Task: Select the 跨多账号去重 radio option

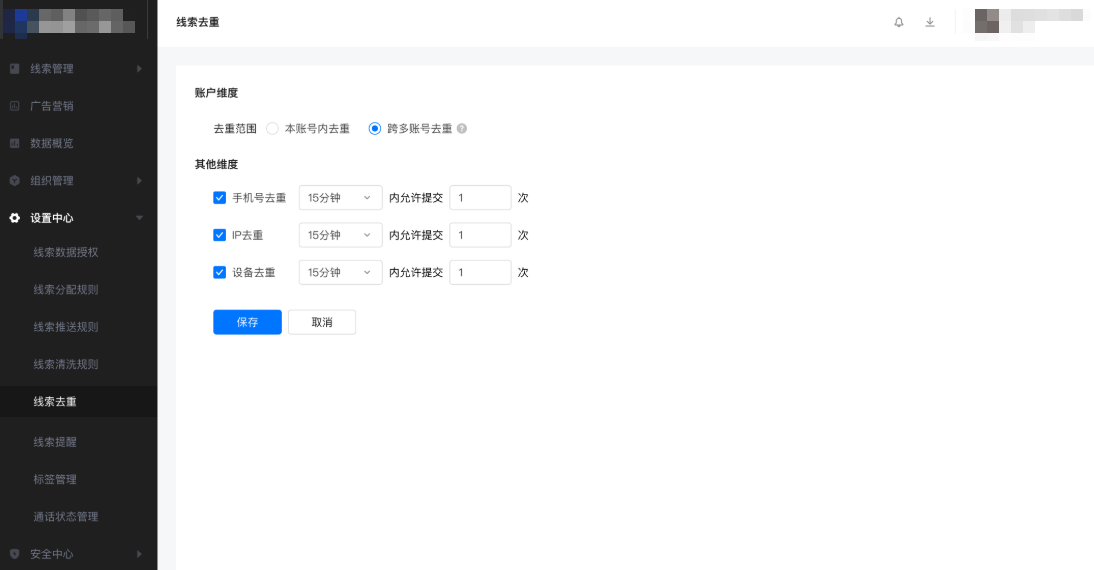Action: (x=375, y=128)
